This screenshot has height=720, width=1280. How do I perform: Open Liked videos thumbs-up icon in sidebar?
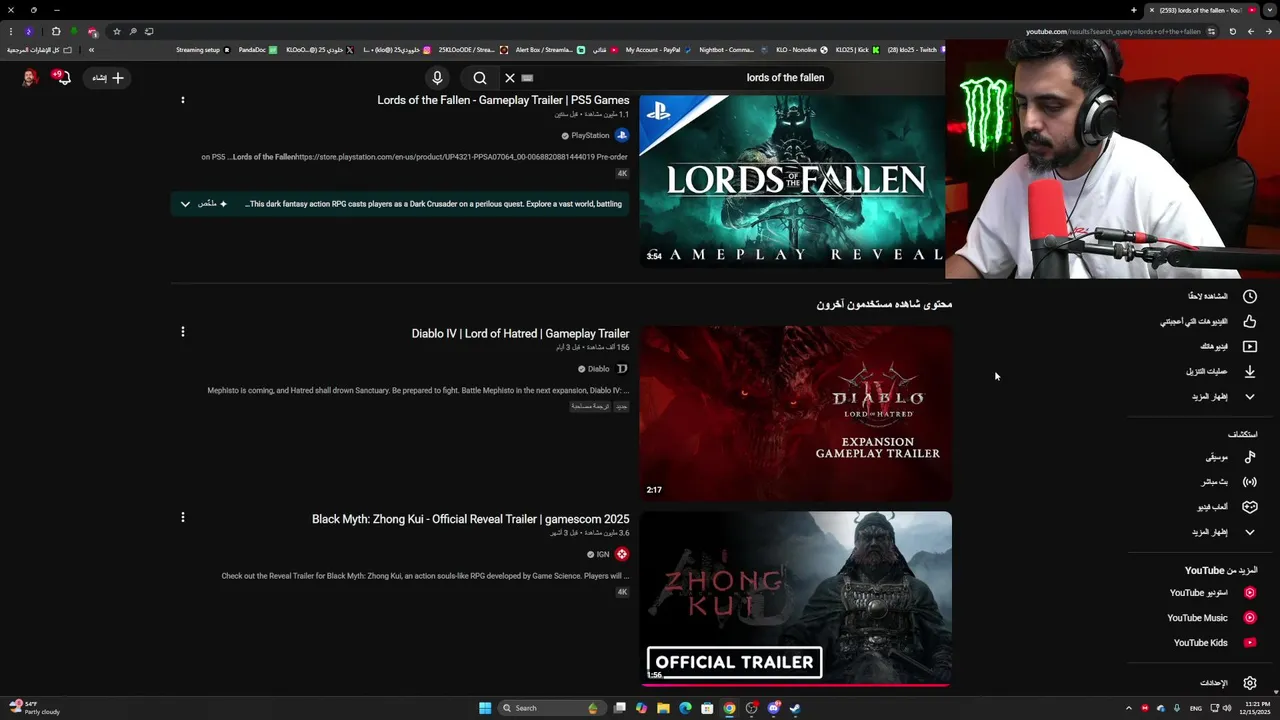(x=1250, y=322)
